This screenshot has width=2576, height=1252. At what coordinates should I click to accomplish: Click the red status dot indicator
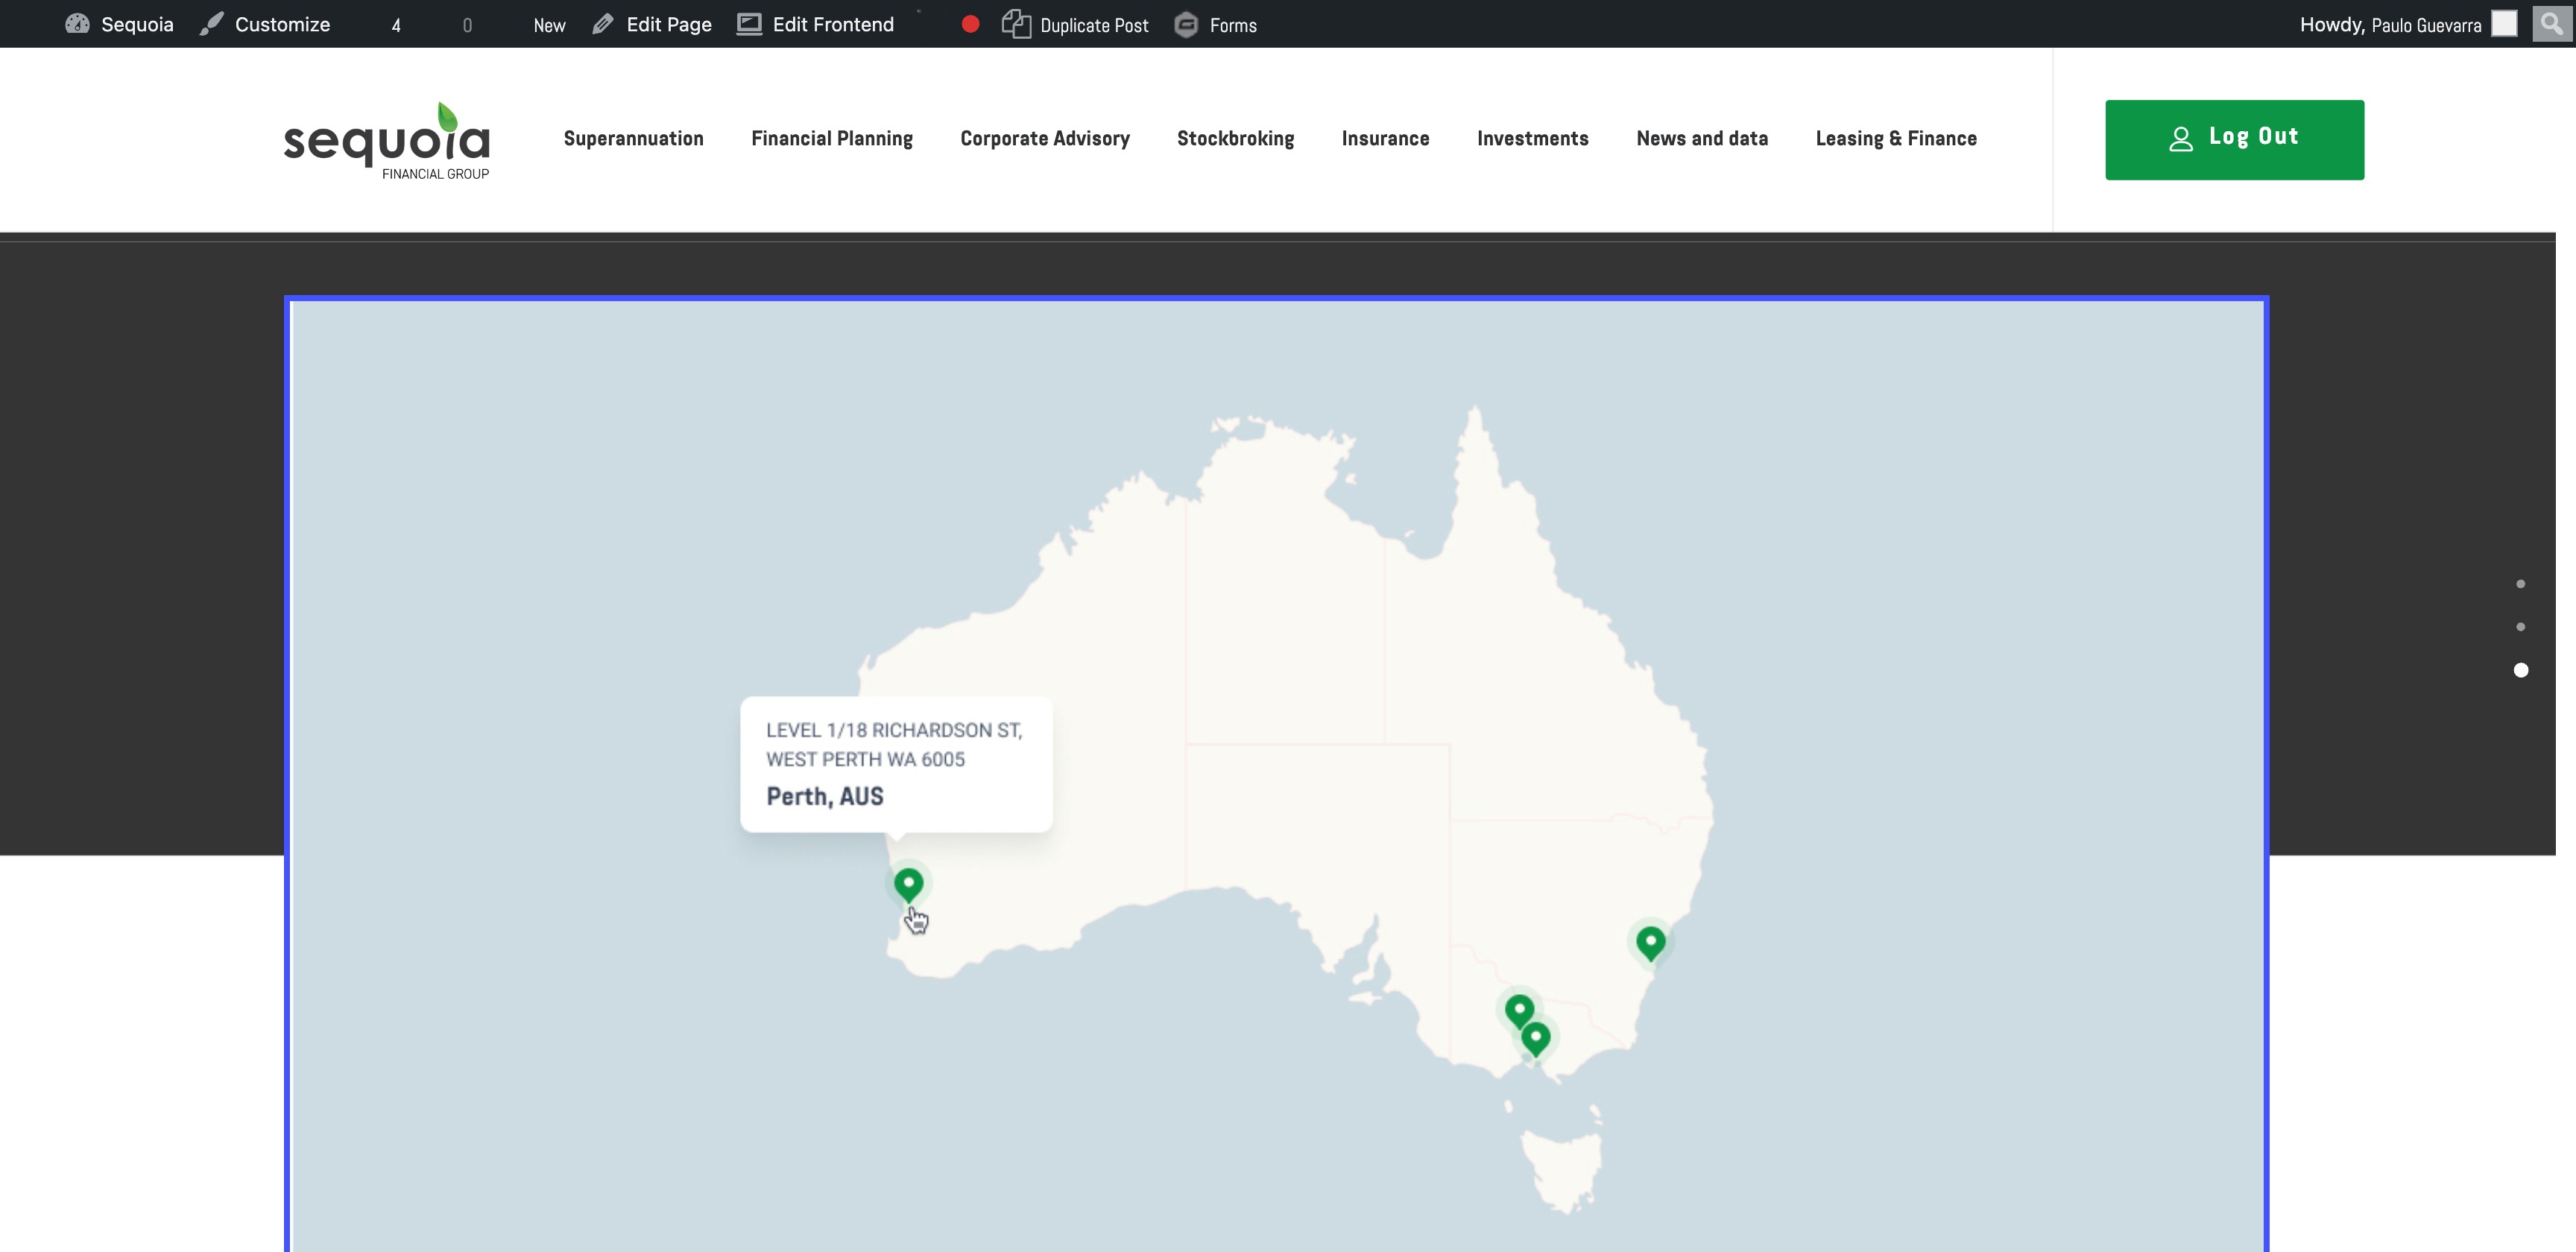tap(970, 24)
